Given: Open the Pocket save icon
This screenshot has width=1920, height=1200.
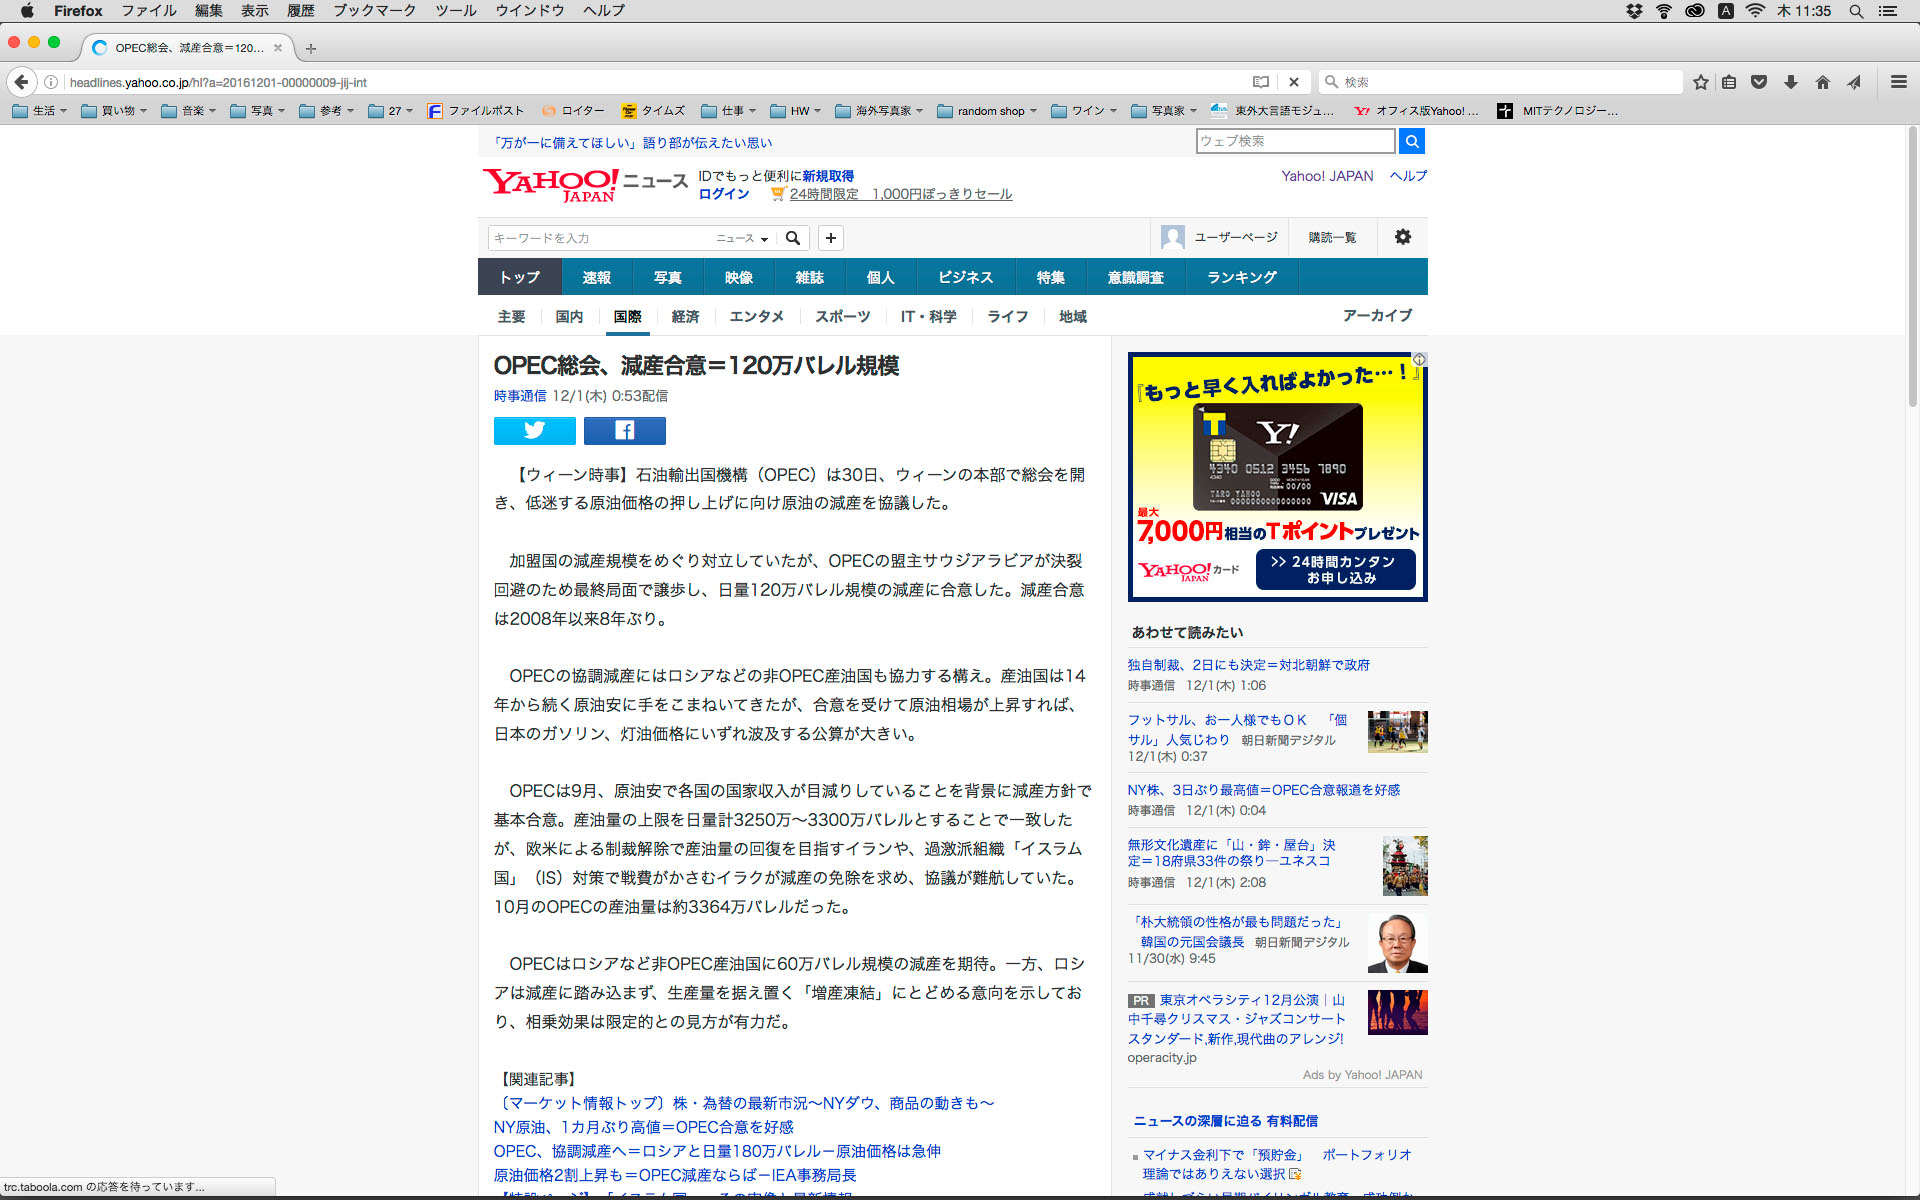Looking at the screenshot, I should click(x=1759, y=82).
